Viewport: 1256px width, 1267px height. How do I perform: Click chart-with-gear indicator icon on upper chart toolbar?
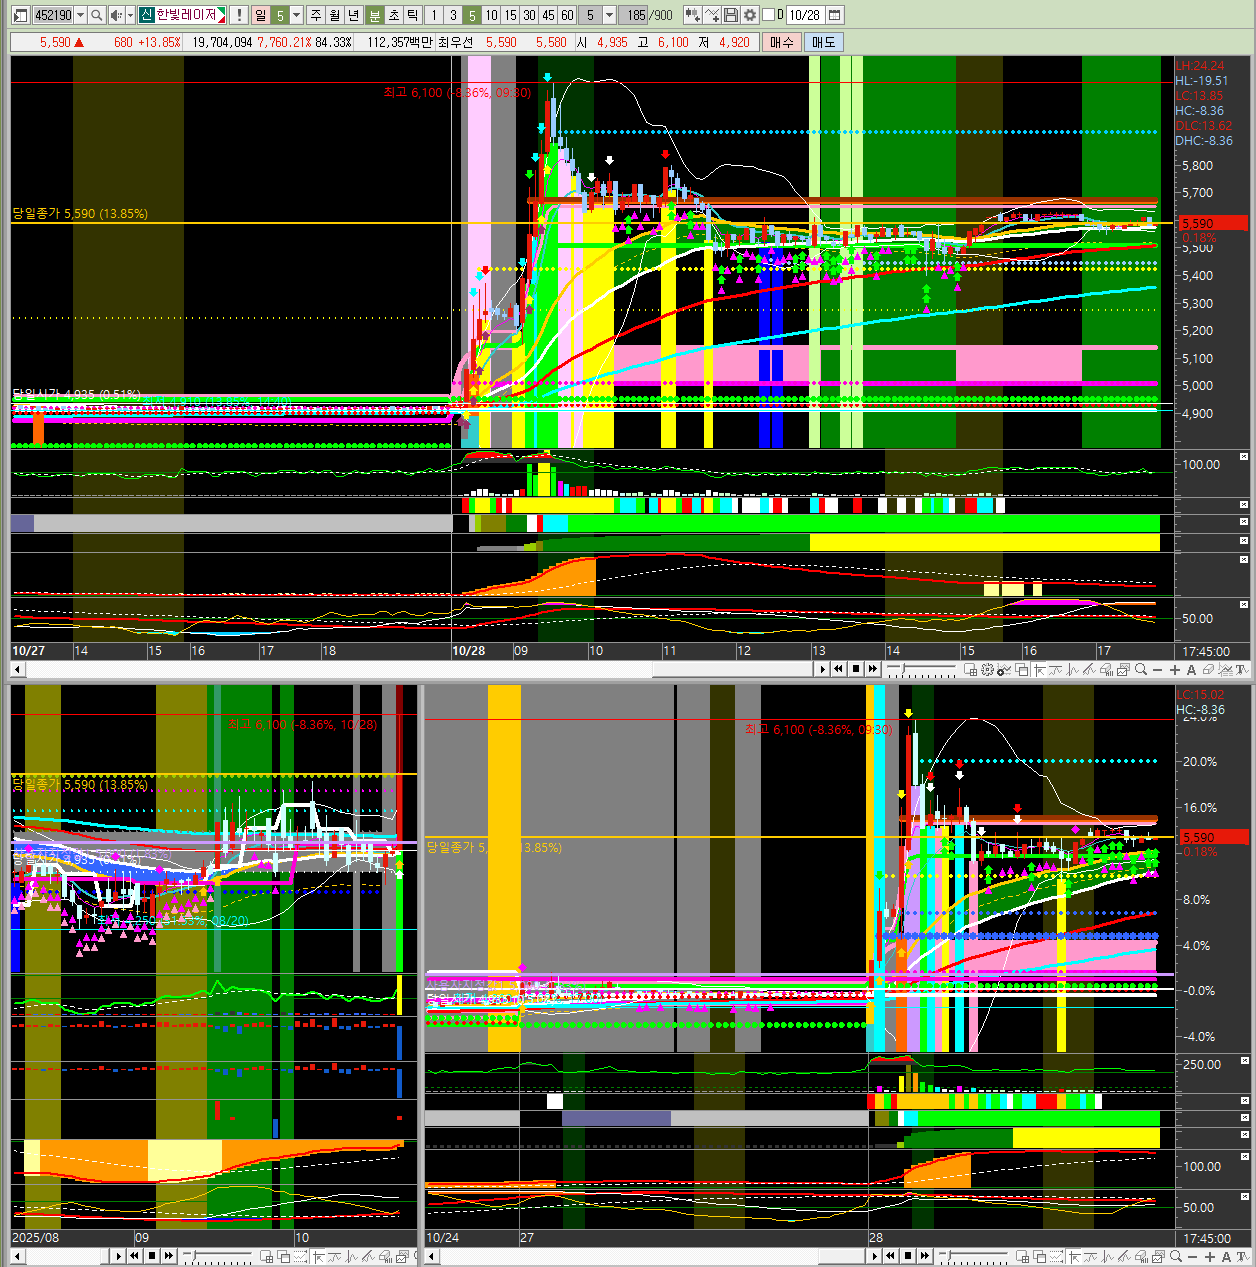1004,670
